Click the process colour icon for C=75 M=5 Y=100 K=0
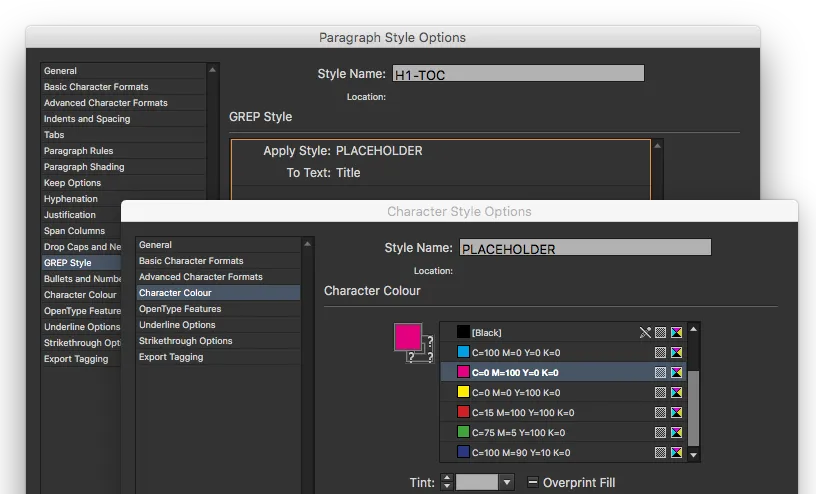 (660, 432)
